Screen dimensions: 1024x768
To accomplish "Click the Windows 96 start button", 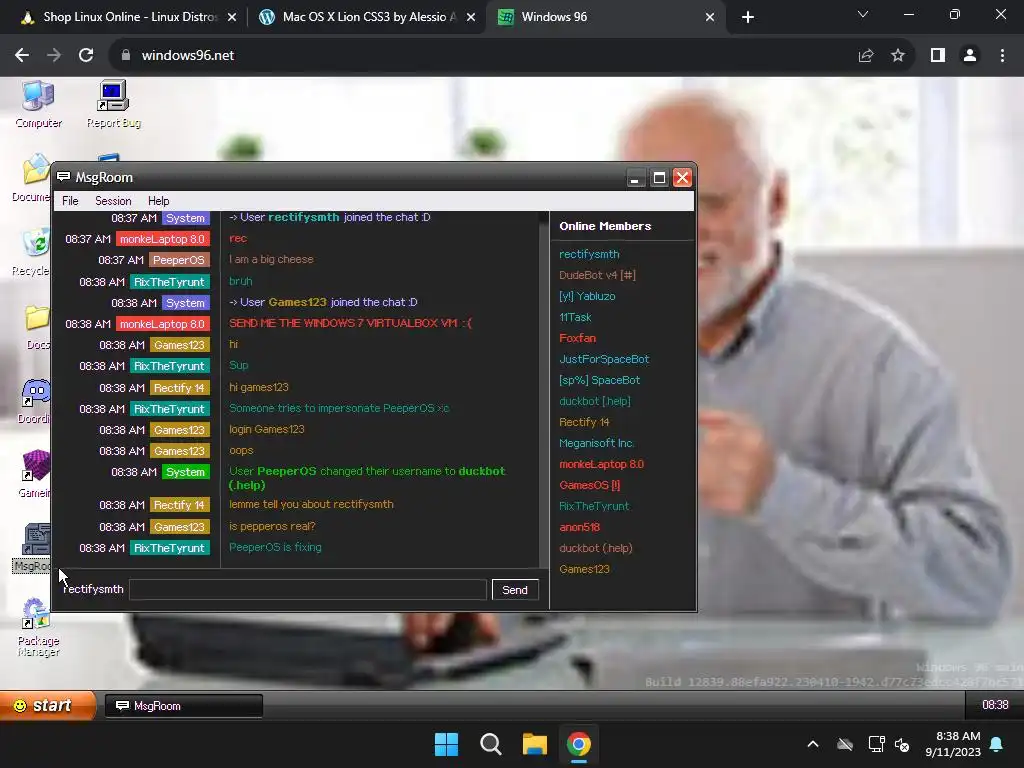I will (x=47, y=705).
